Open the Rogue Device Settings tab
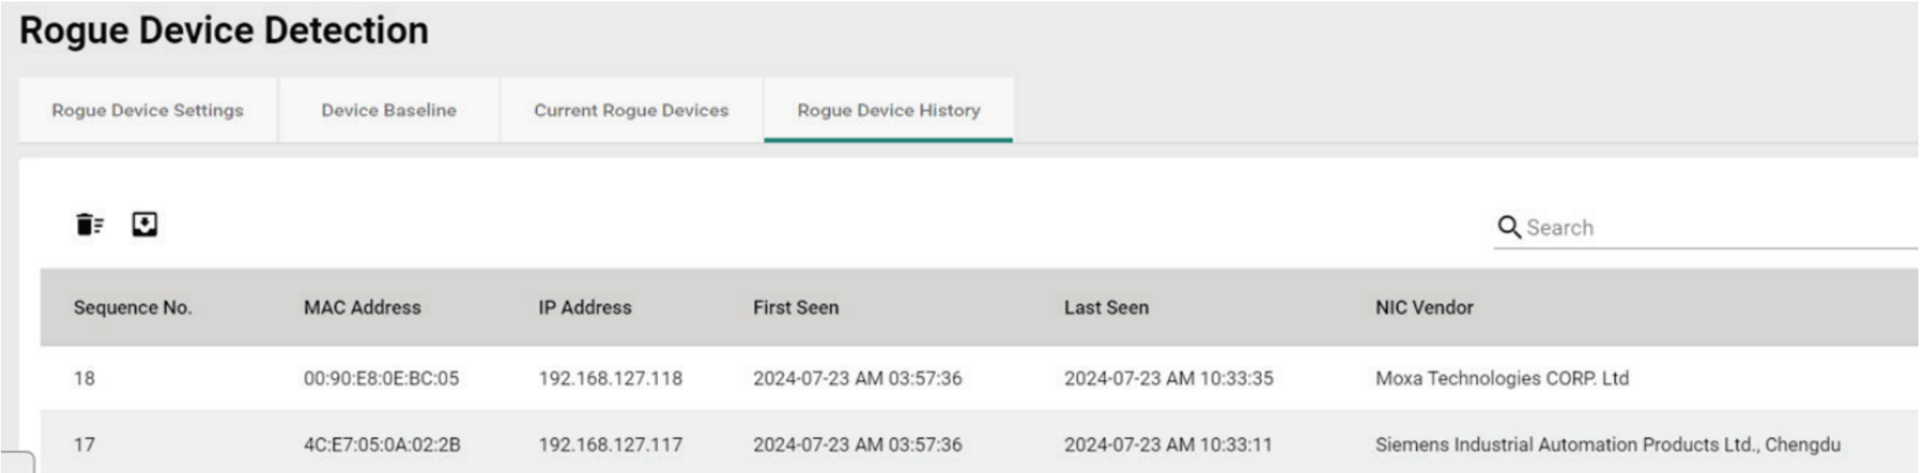 (148, 110)
